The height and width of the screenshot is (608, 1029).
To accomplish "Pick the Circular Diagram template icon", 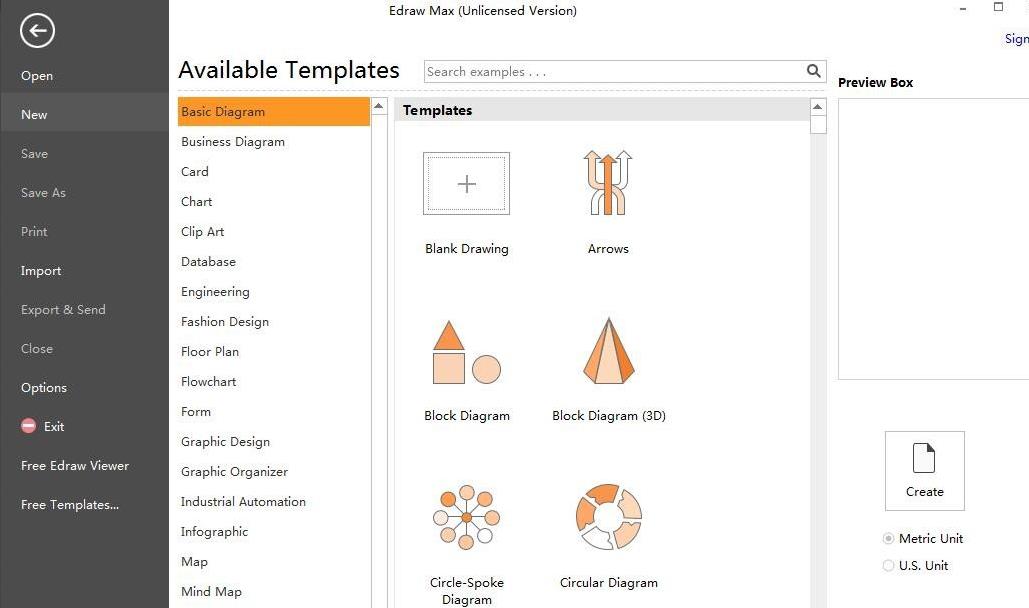I will (x=608, y=517).
